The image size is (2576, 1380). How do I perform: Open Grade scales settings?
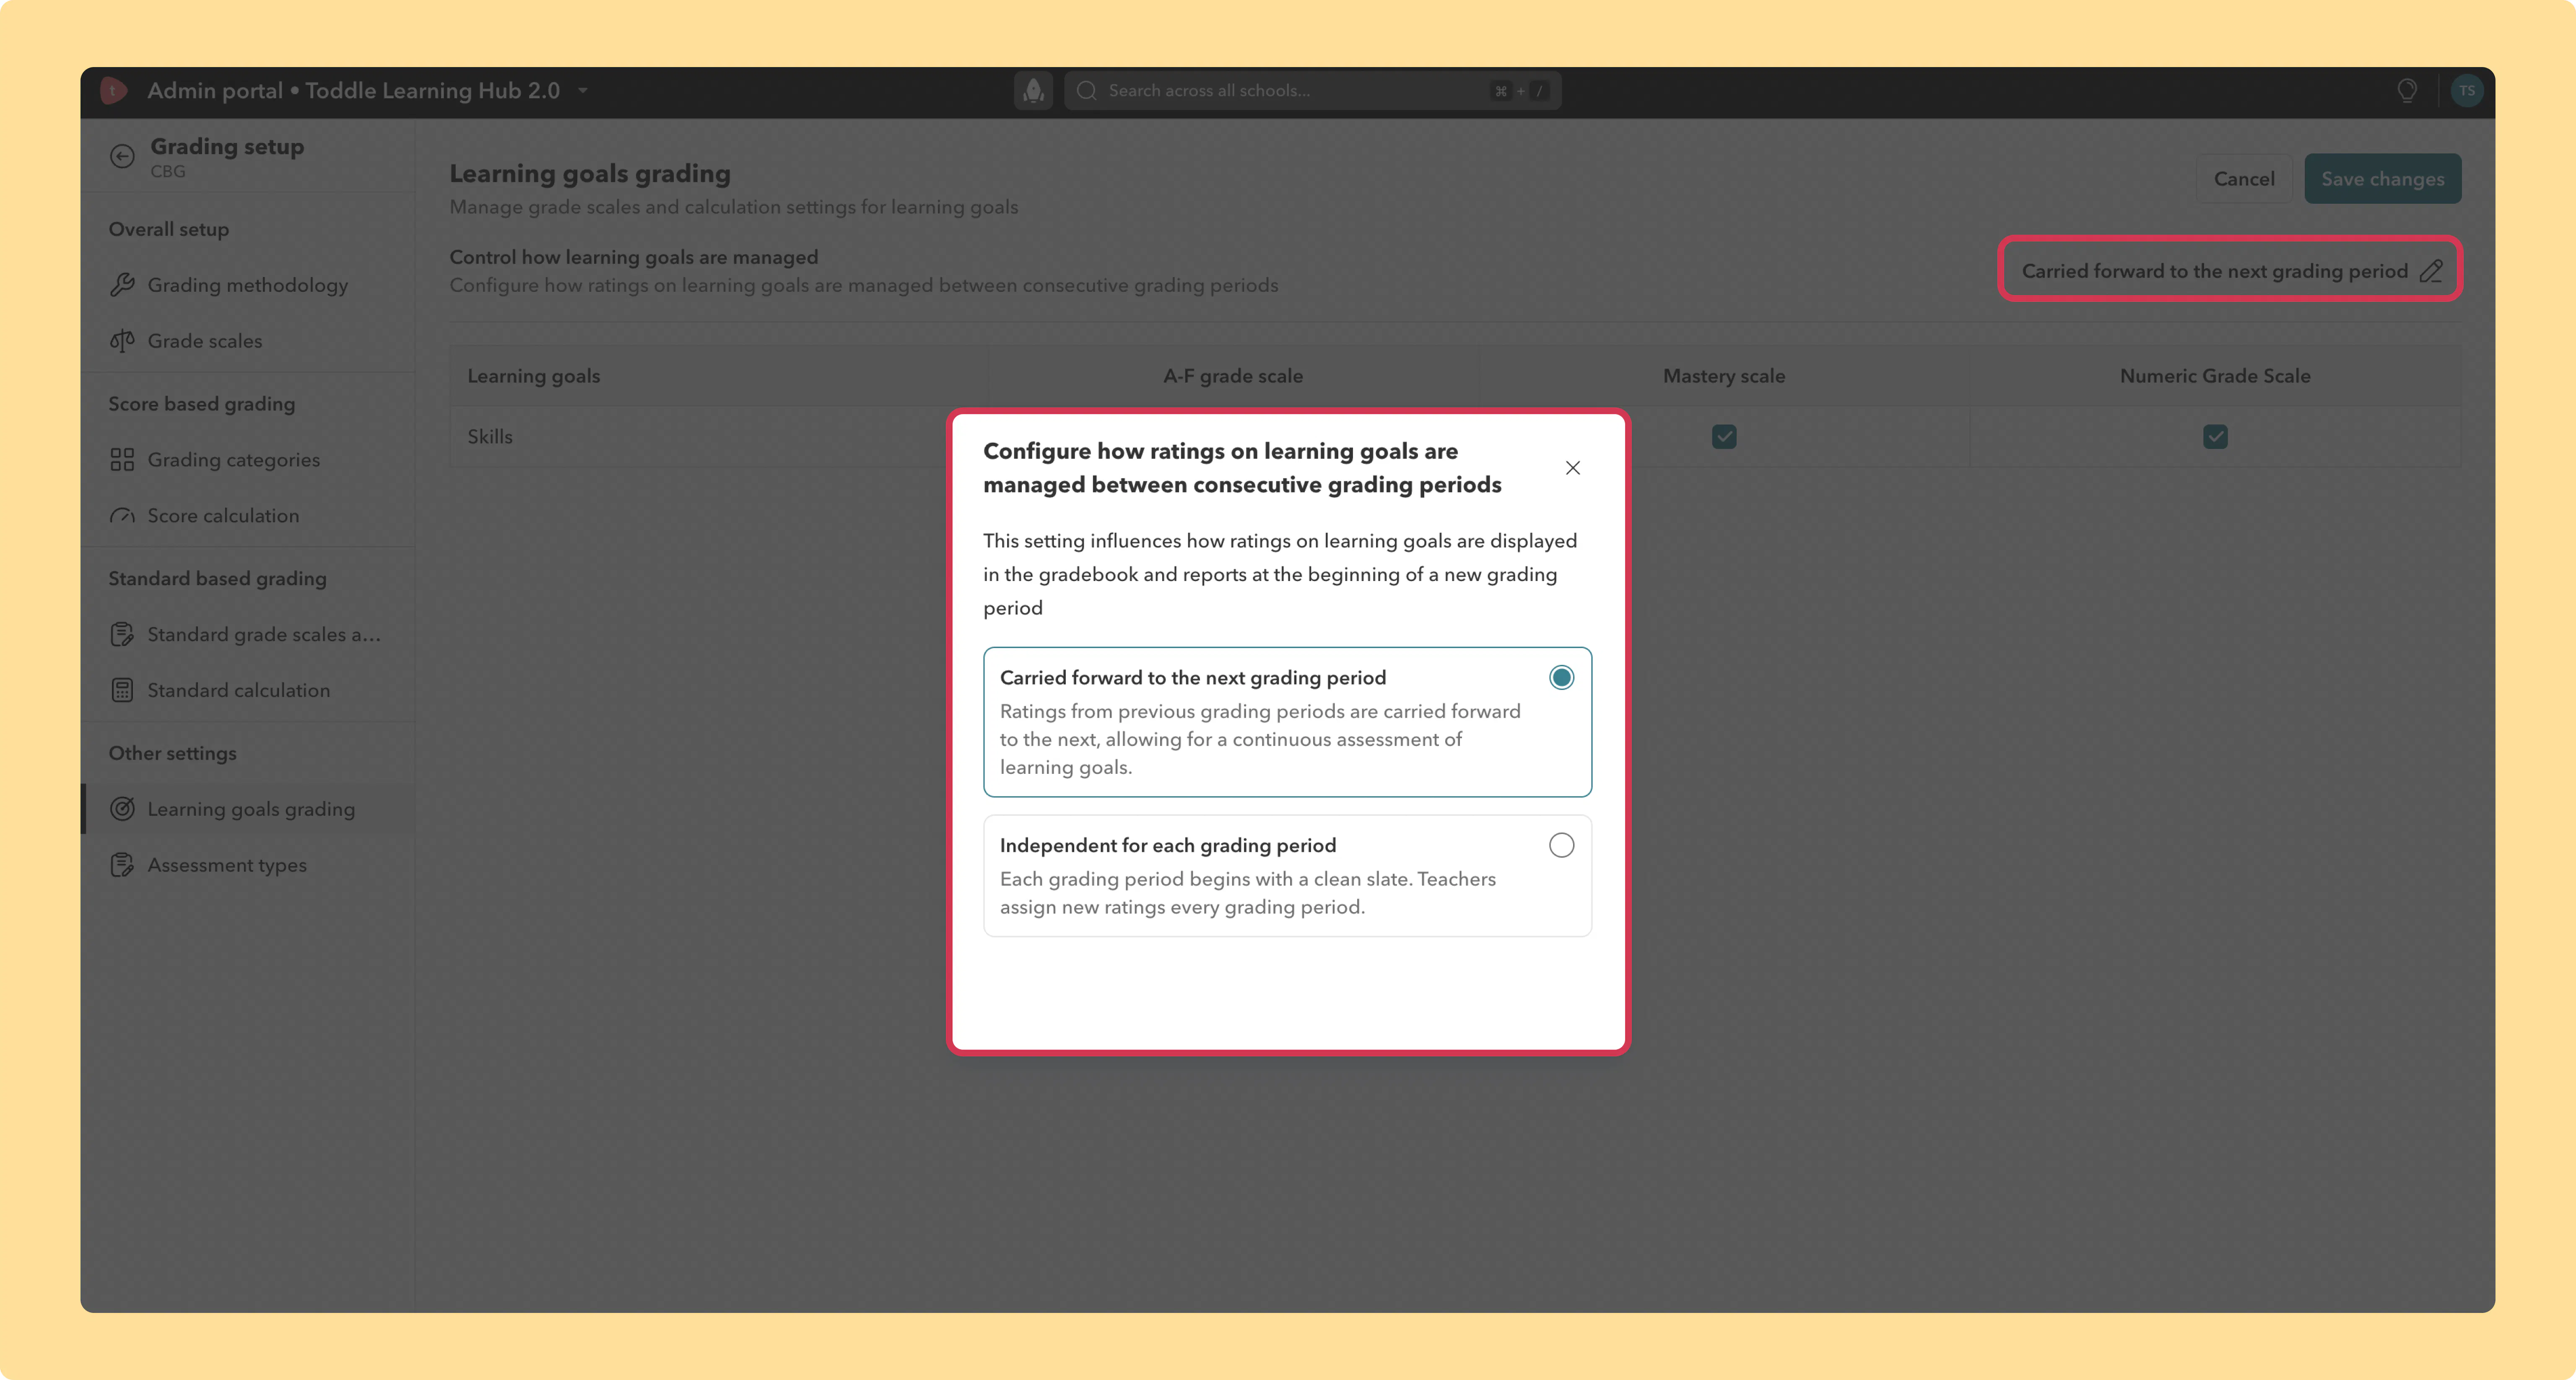248,341
